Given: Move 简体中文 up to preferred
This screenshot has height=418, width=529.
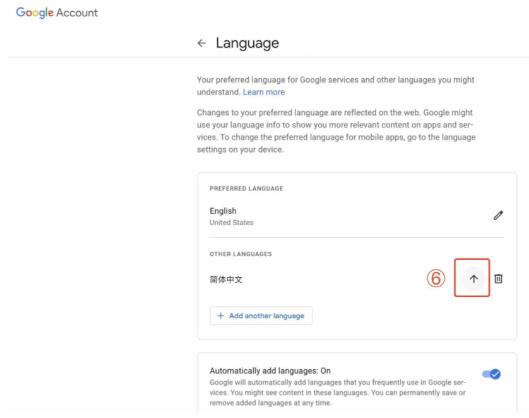Looking at the screenshot, I should [473, 279].
